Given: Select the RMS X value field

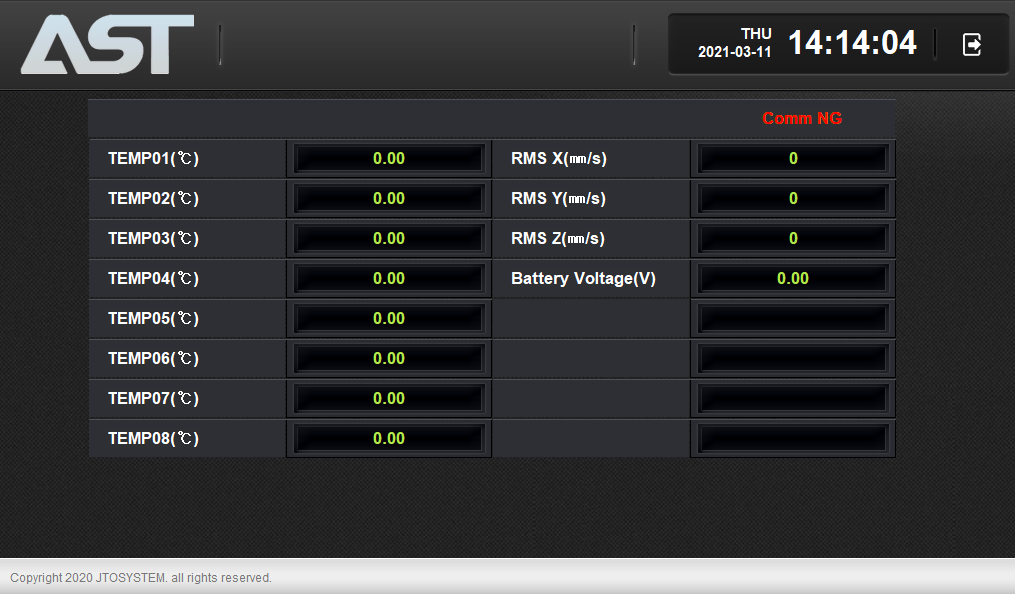Looking at the screenshot, I should (x=793, y=159).
